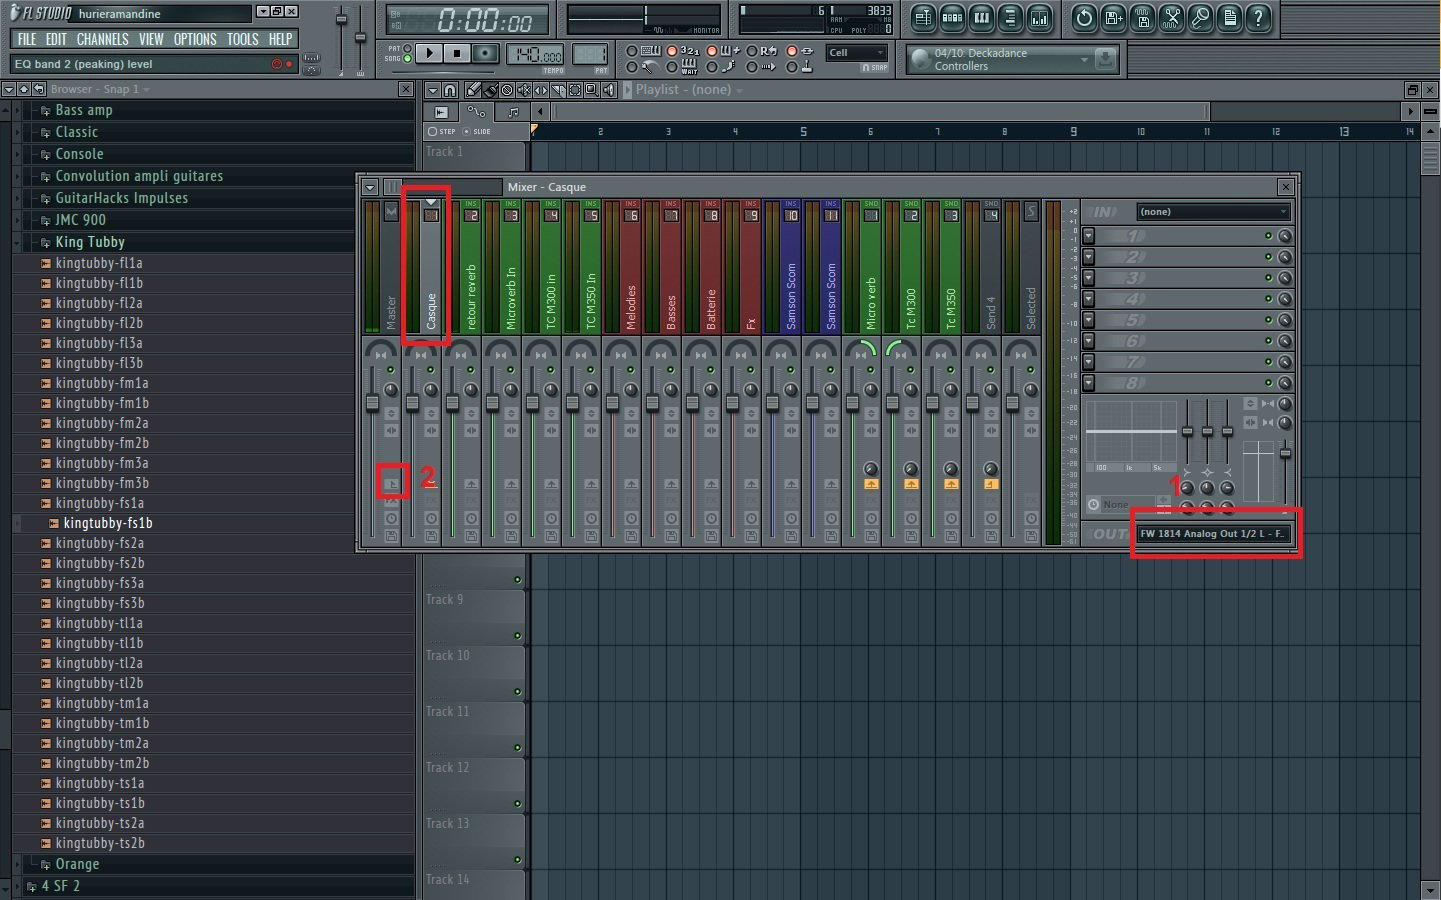The width and height of the screenshot is (1441, 900).
Task: Select the Zoom magnifier tool in playlist
Action: 590,90
